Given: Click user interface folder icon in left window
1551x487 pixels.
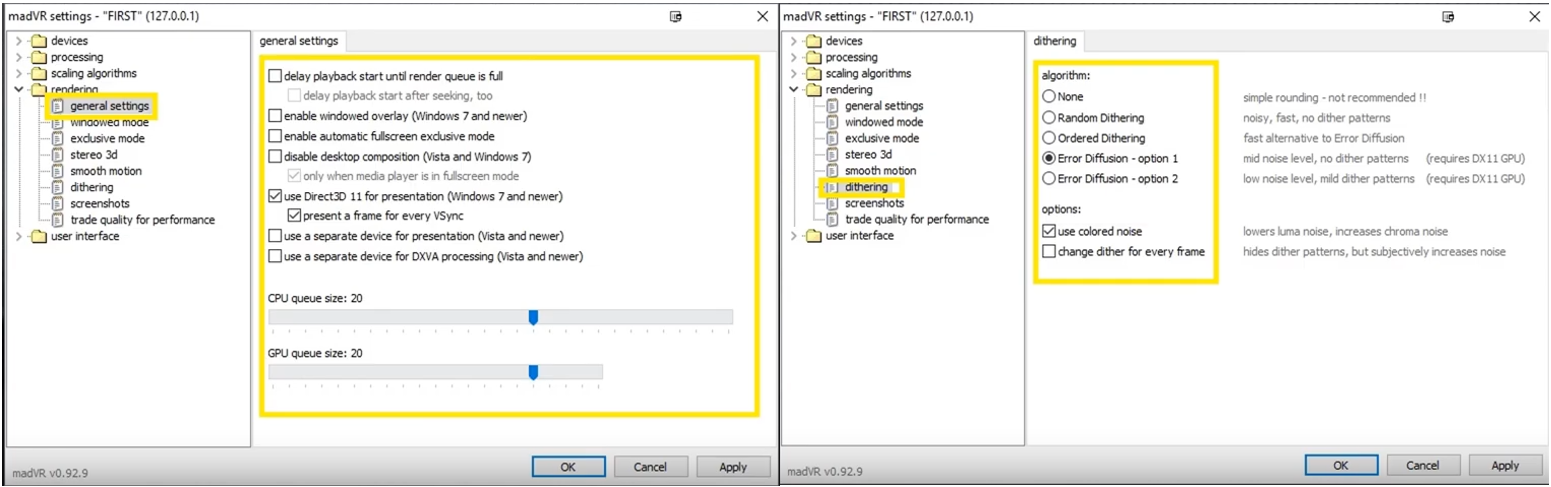Looking at the screenshot, I should point(39,236).
